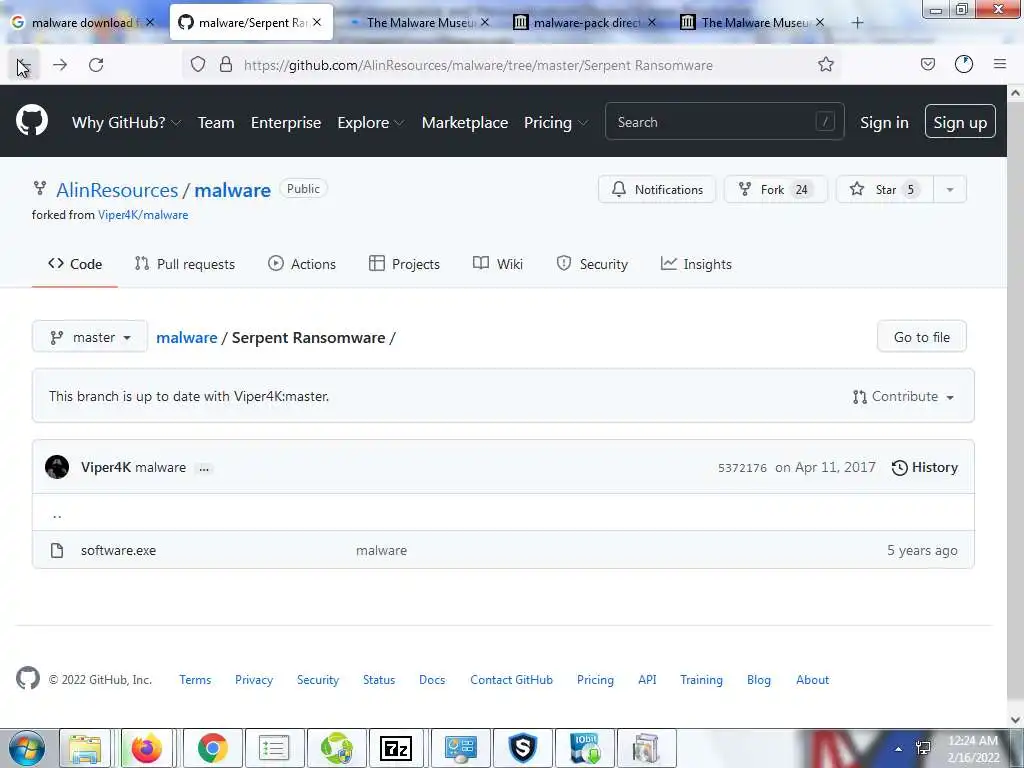Click the padlock site info icon
Image resolution: width=1024 pixels, height=768 pixels.
(x=226, y=64)
